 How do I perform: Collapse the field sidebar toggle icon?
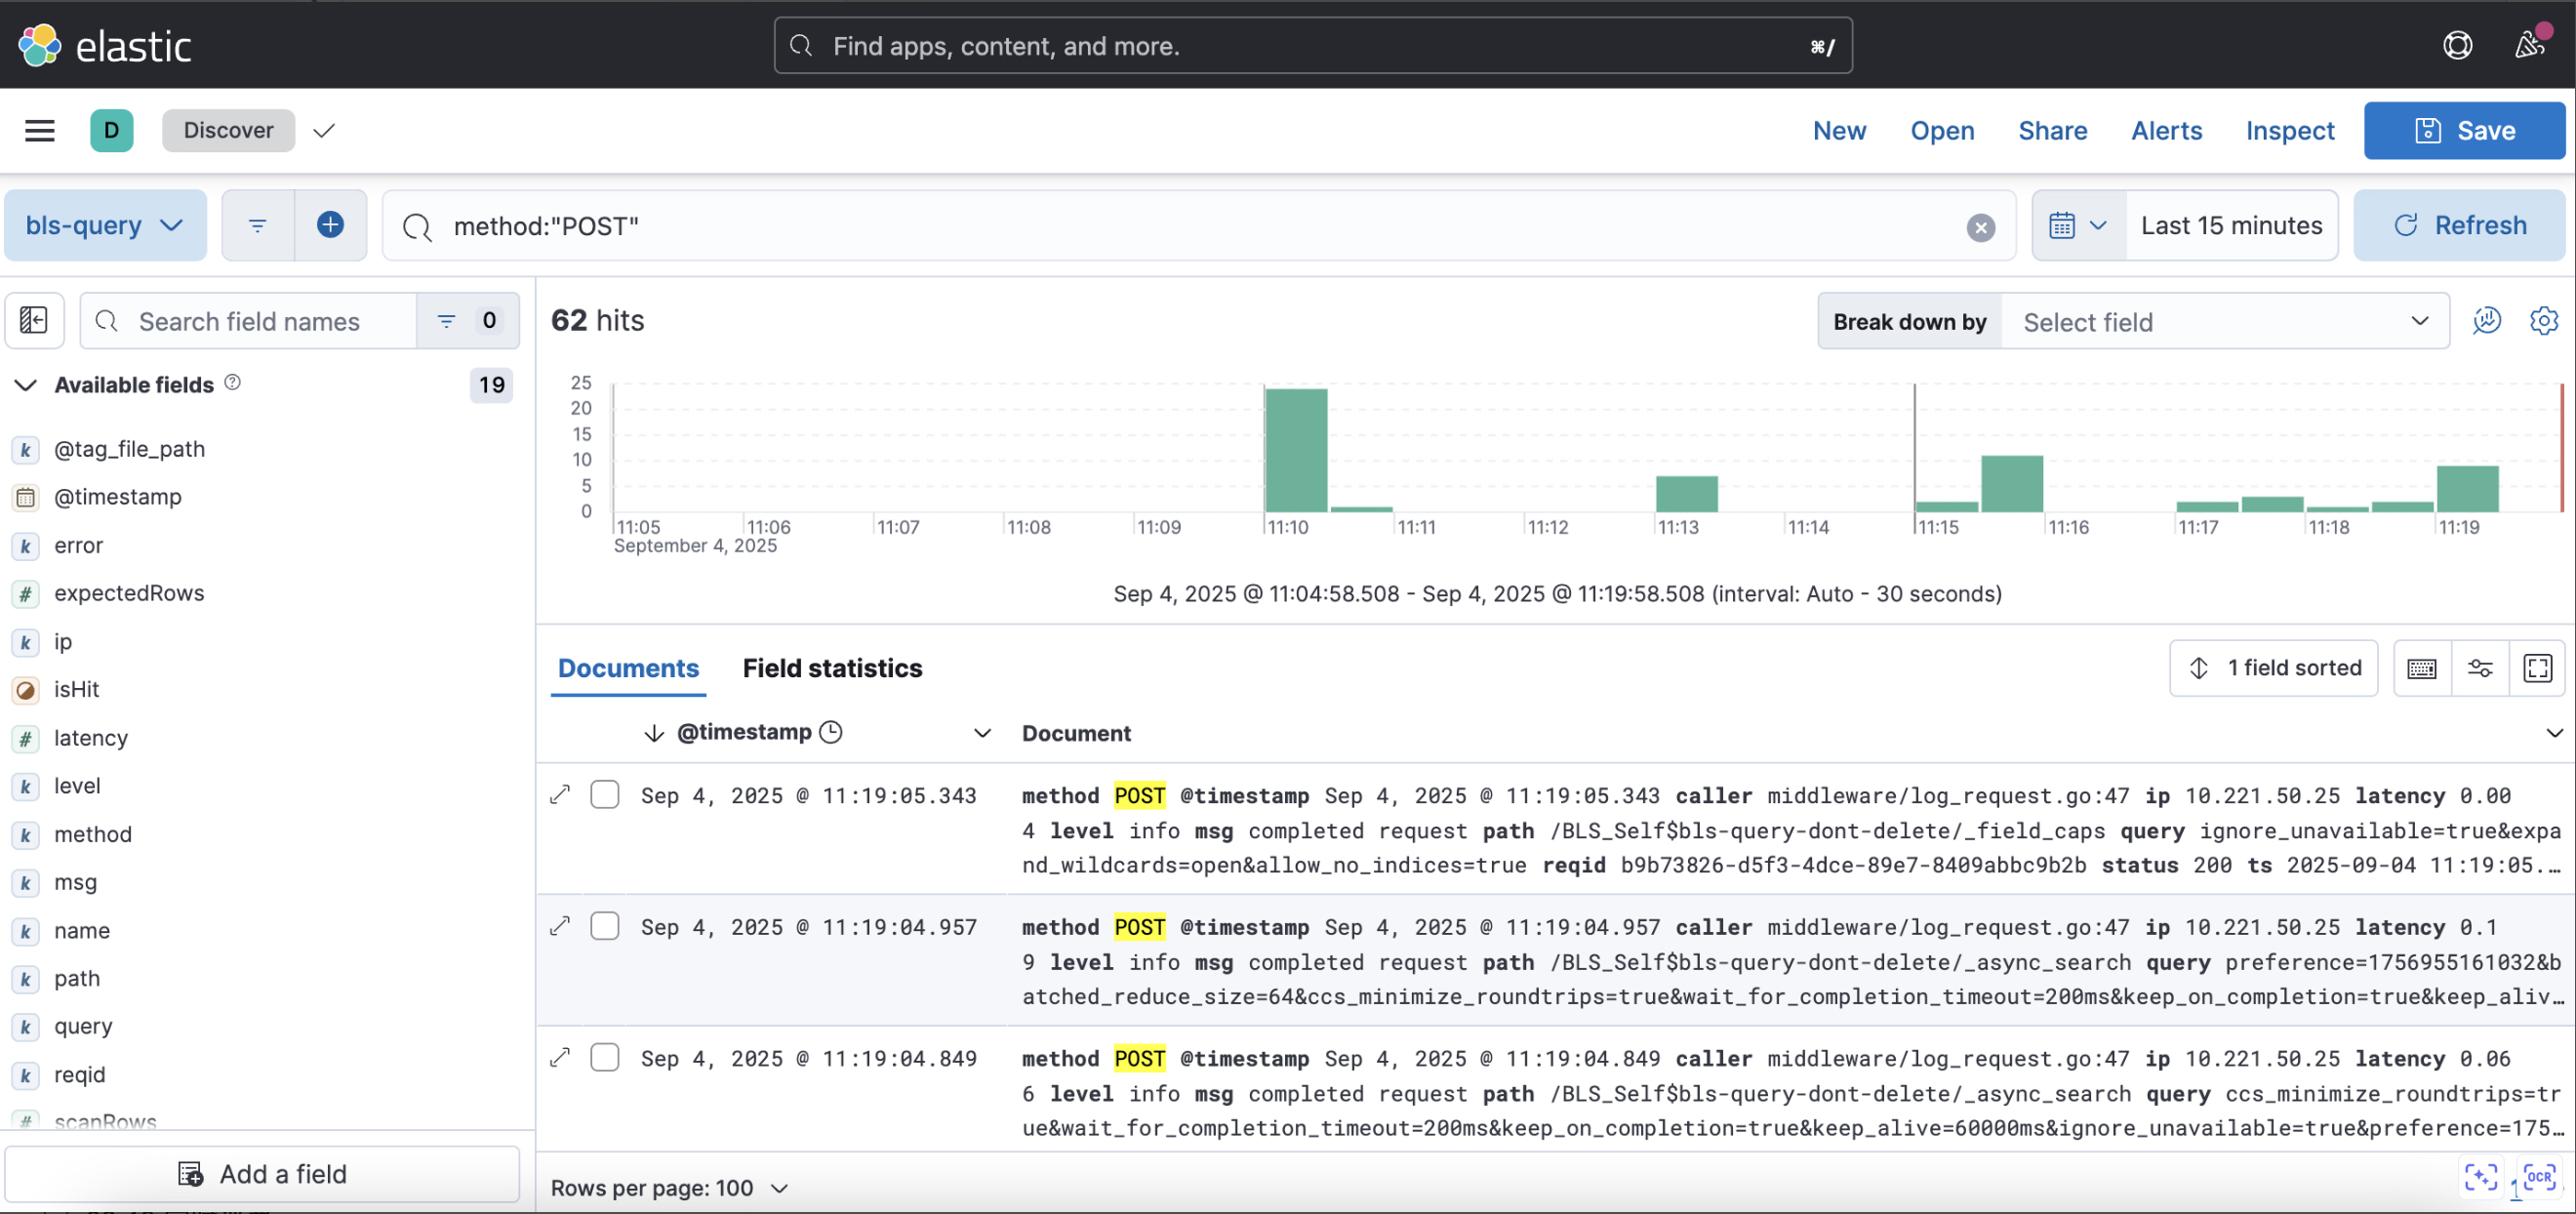click(34, 320)
